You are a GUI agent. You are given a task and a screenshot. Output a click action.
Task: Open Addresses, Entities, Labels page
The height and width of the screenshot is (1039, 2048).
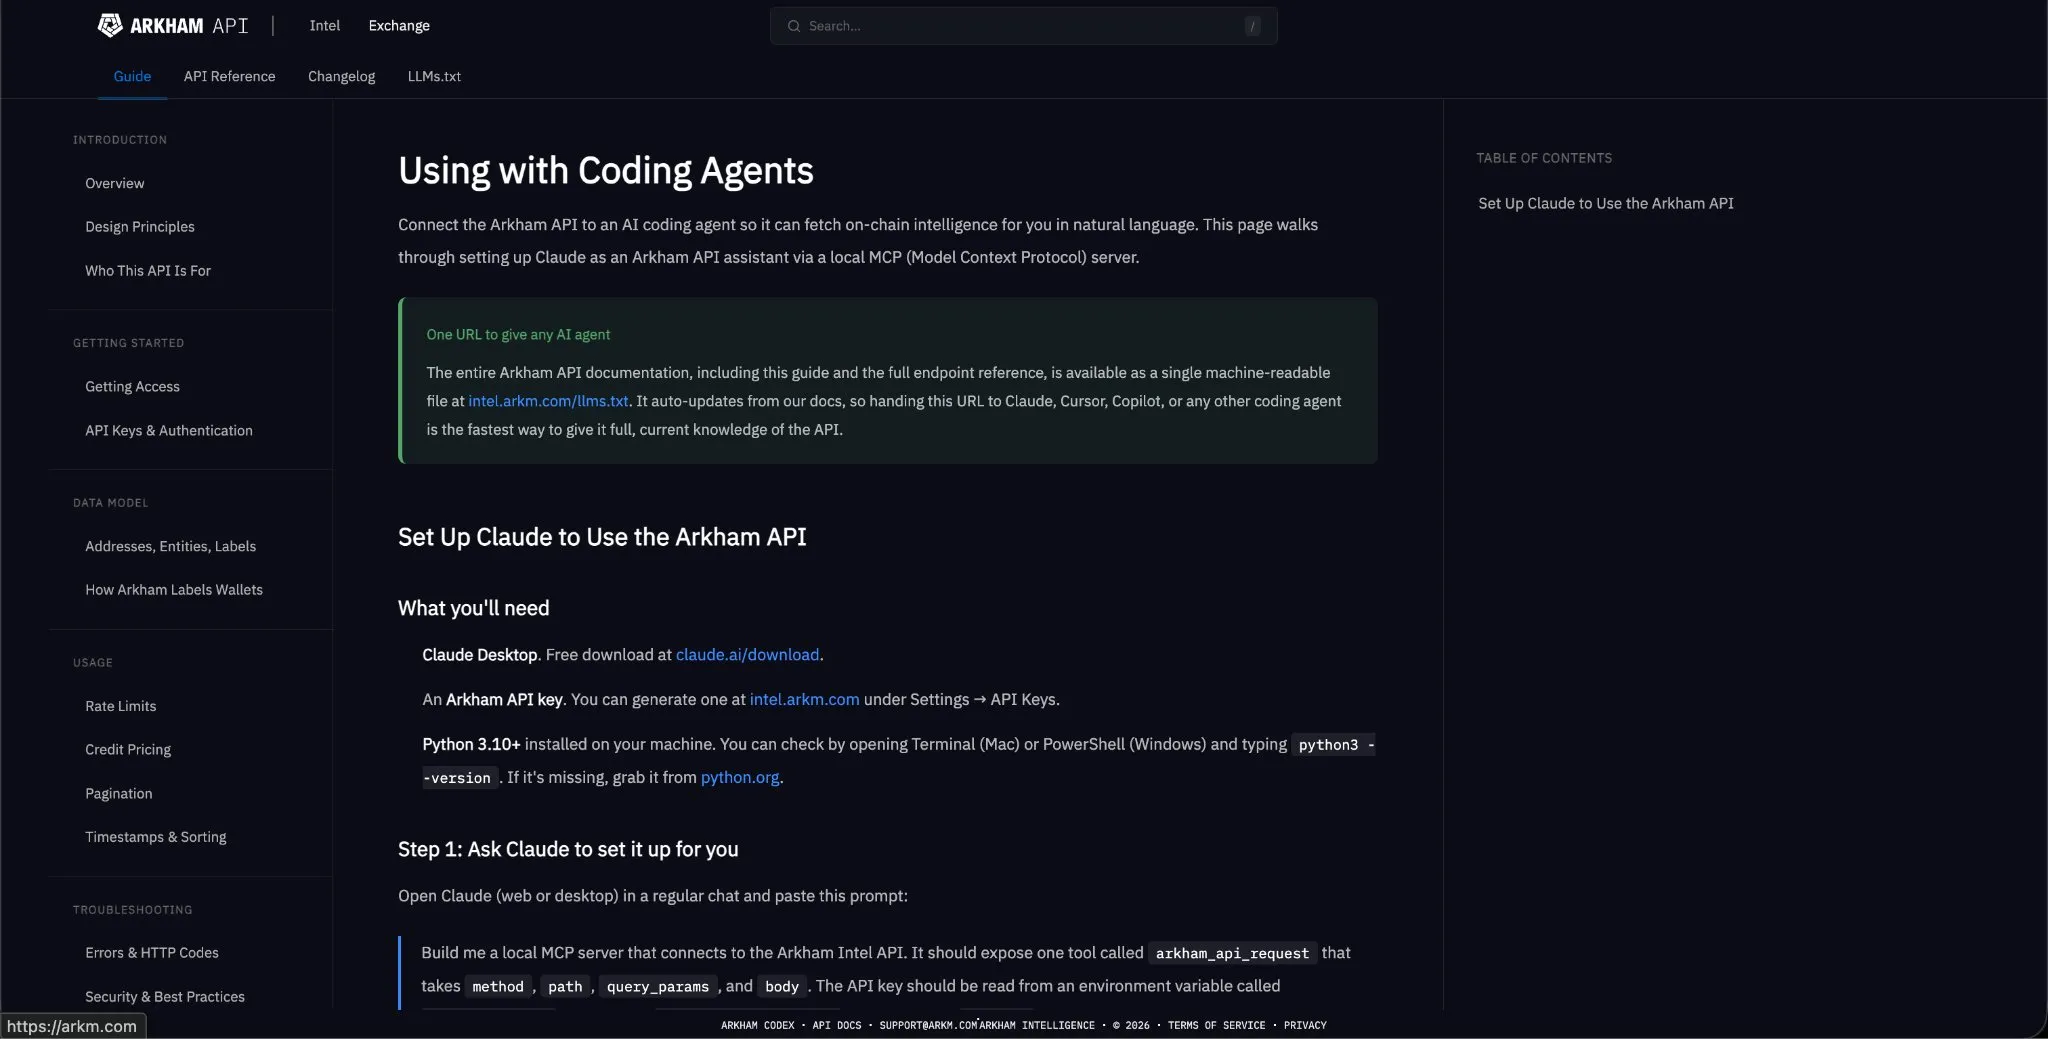tap(171, 547)
